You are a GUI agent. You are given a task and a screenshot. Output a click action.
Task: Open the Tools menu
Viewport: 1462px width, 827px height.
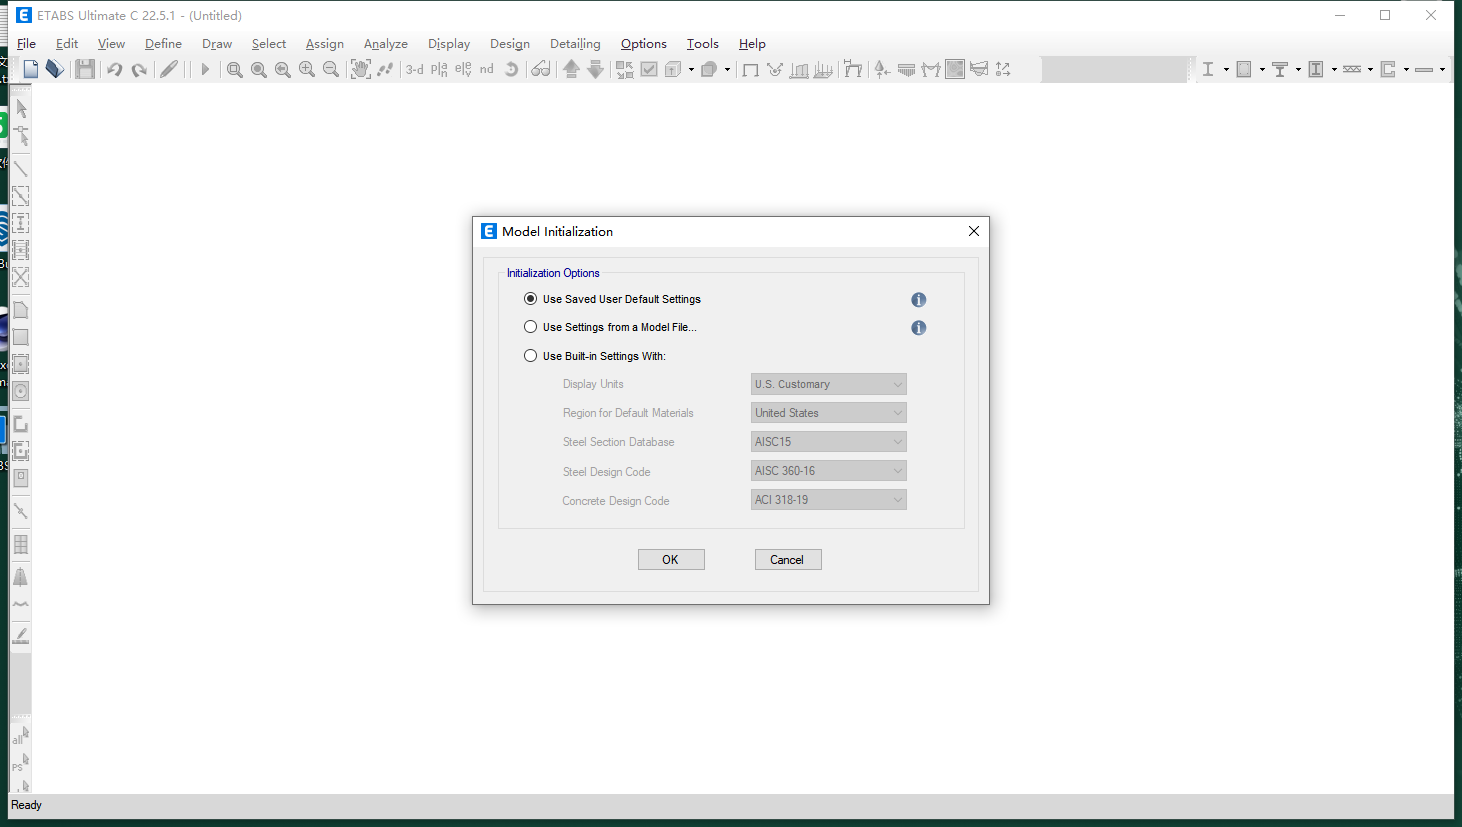[x=702, y=44]
